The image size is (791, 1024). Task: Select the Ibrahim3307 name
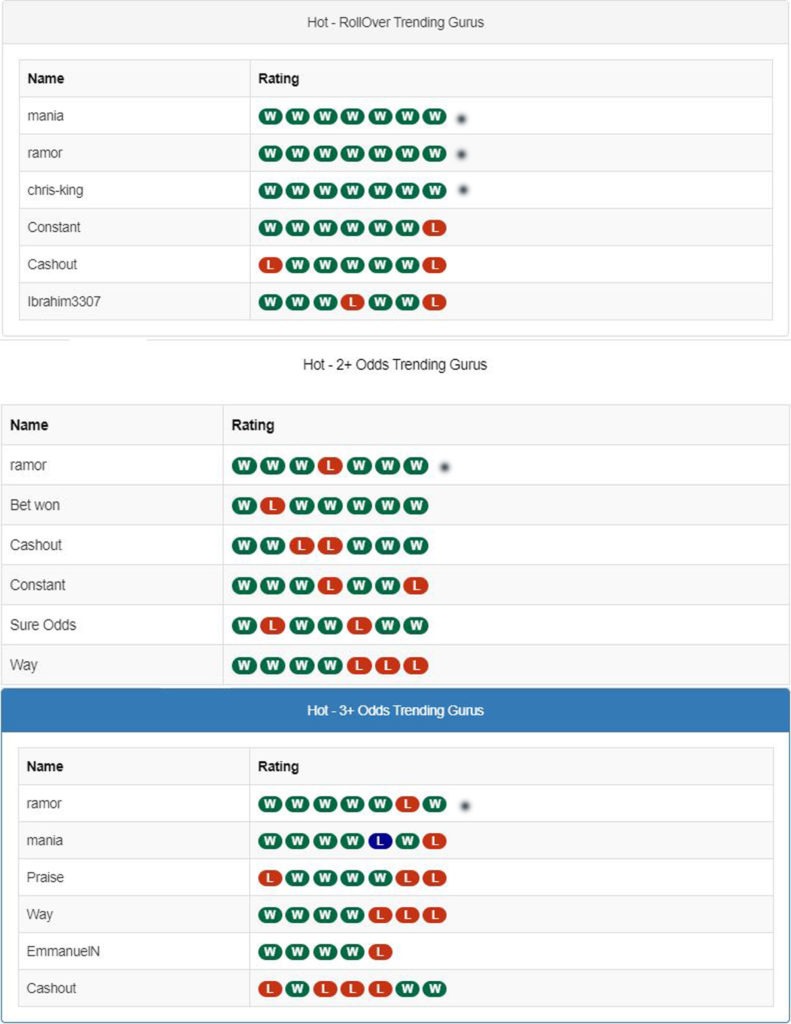pyautogui.click(x=64, y=302)
